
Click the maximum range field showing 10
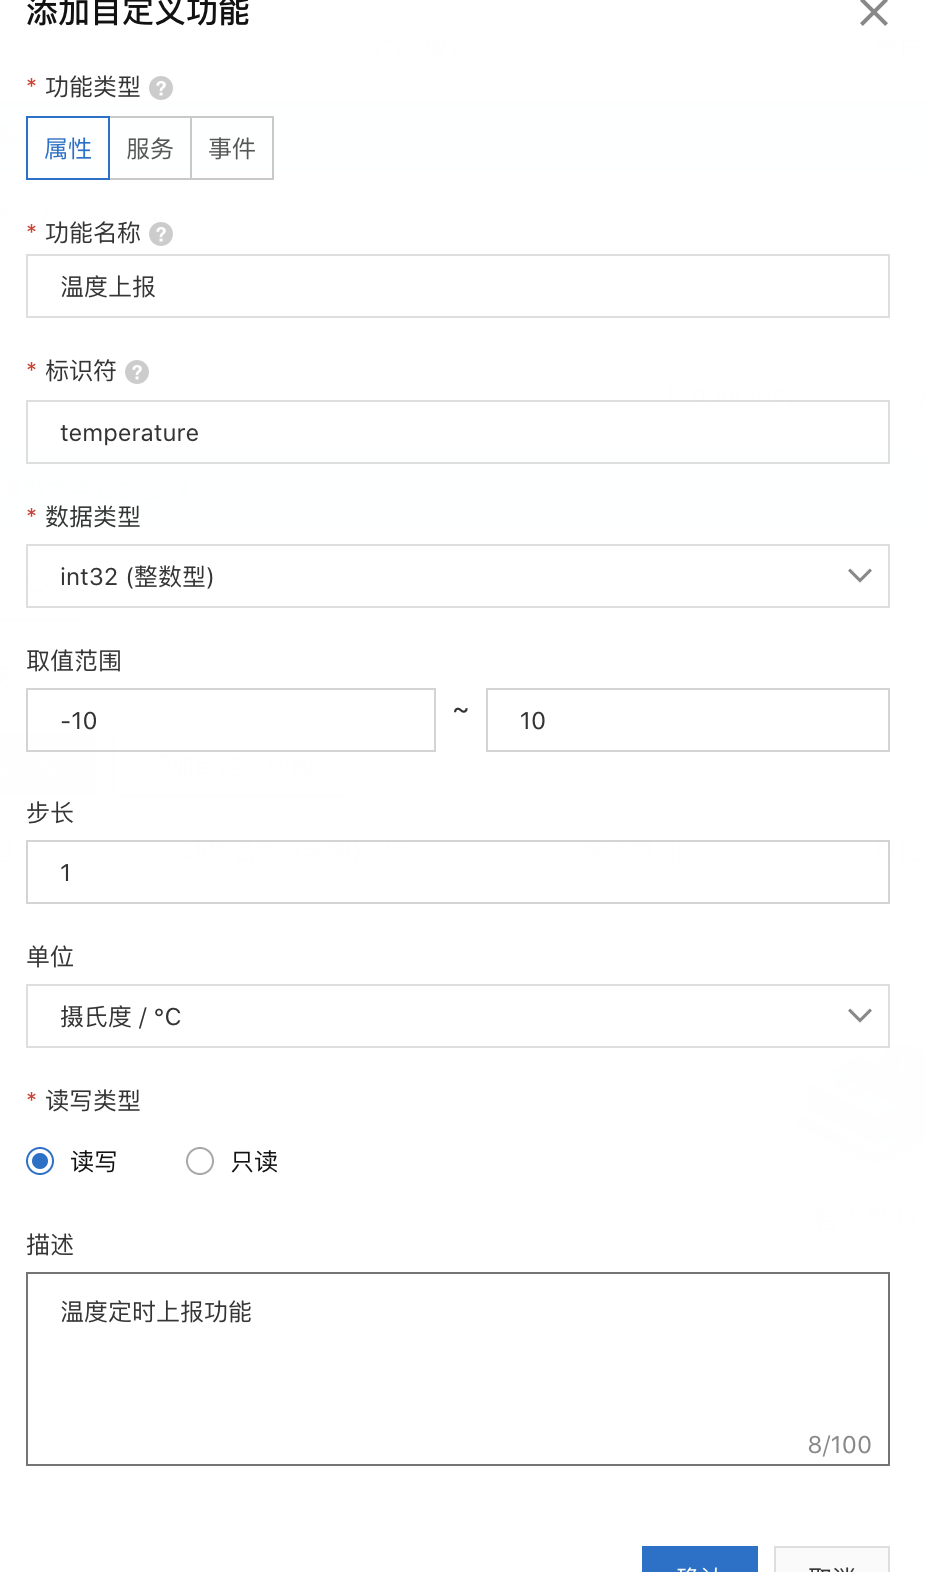point(687,721)
